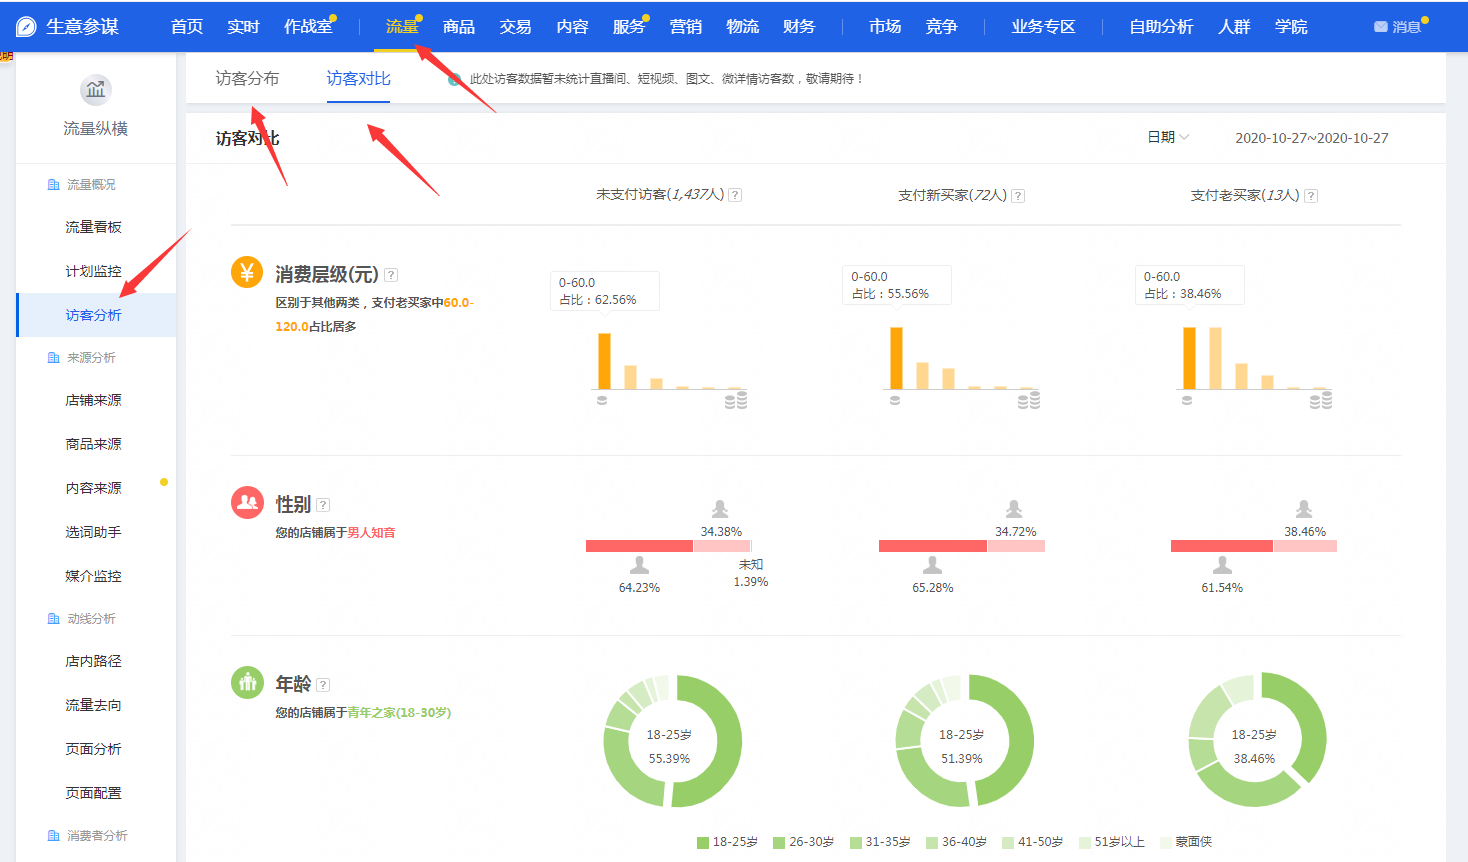Click the help icon beside 消费层级(元)
This screenshot has width=1468, height=862.
tap(391, 275)
